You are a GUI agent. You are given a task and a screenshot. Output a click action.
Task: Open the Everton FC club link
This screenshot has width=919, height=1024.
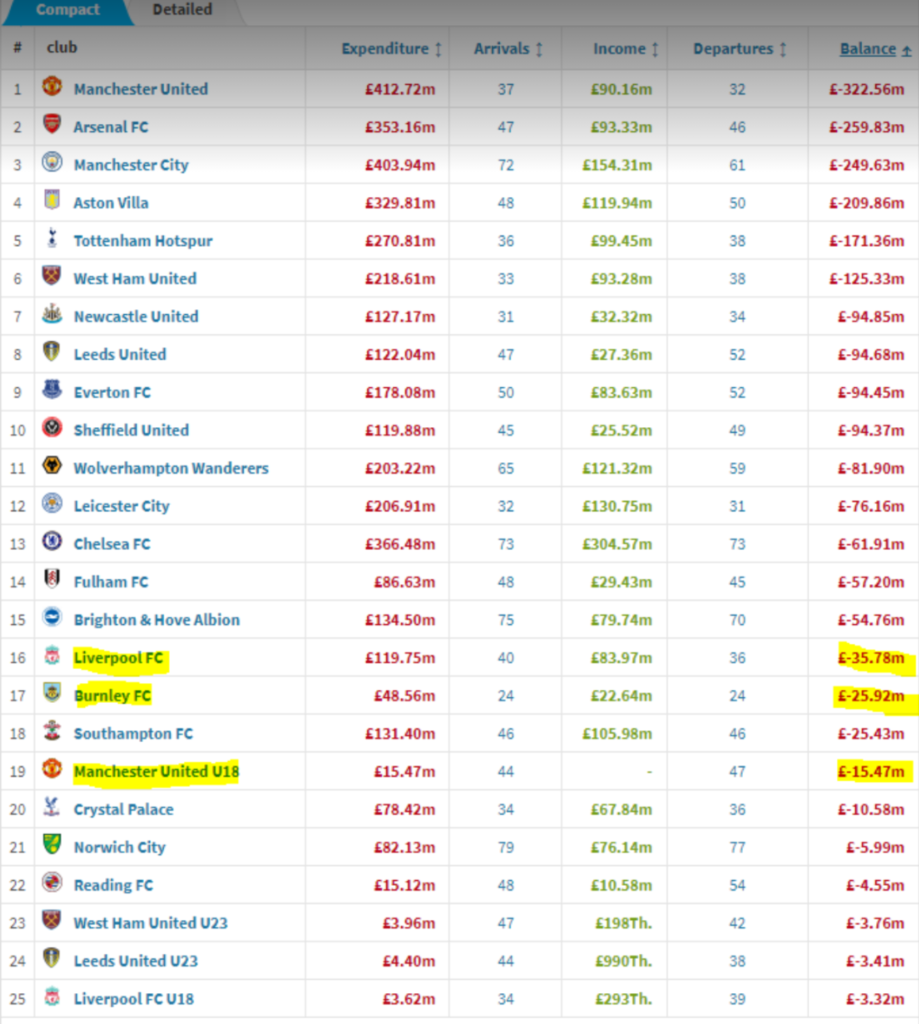point(112,392)
